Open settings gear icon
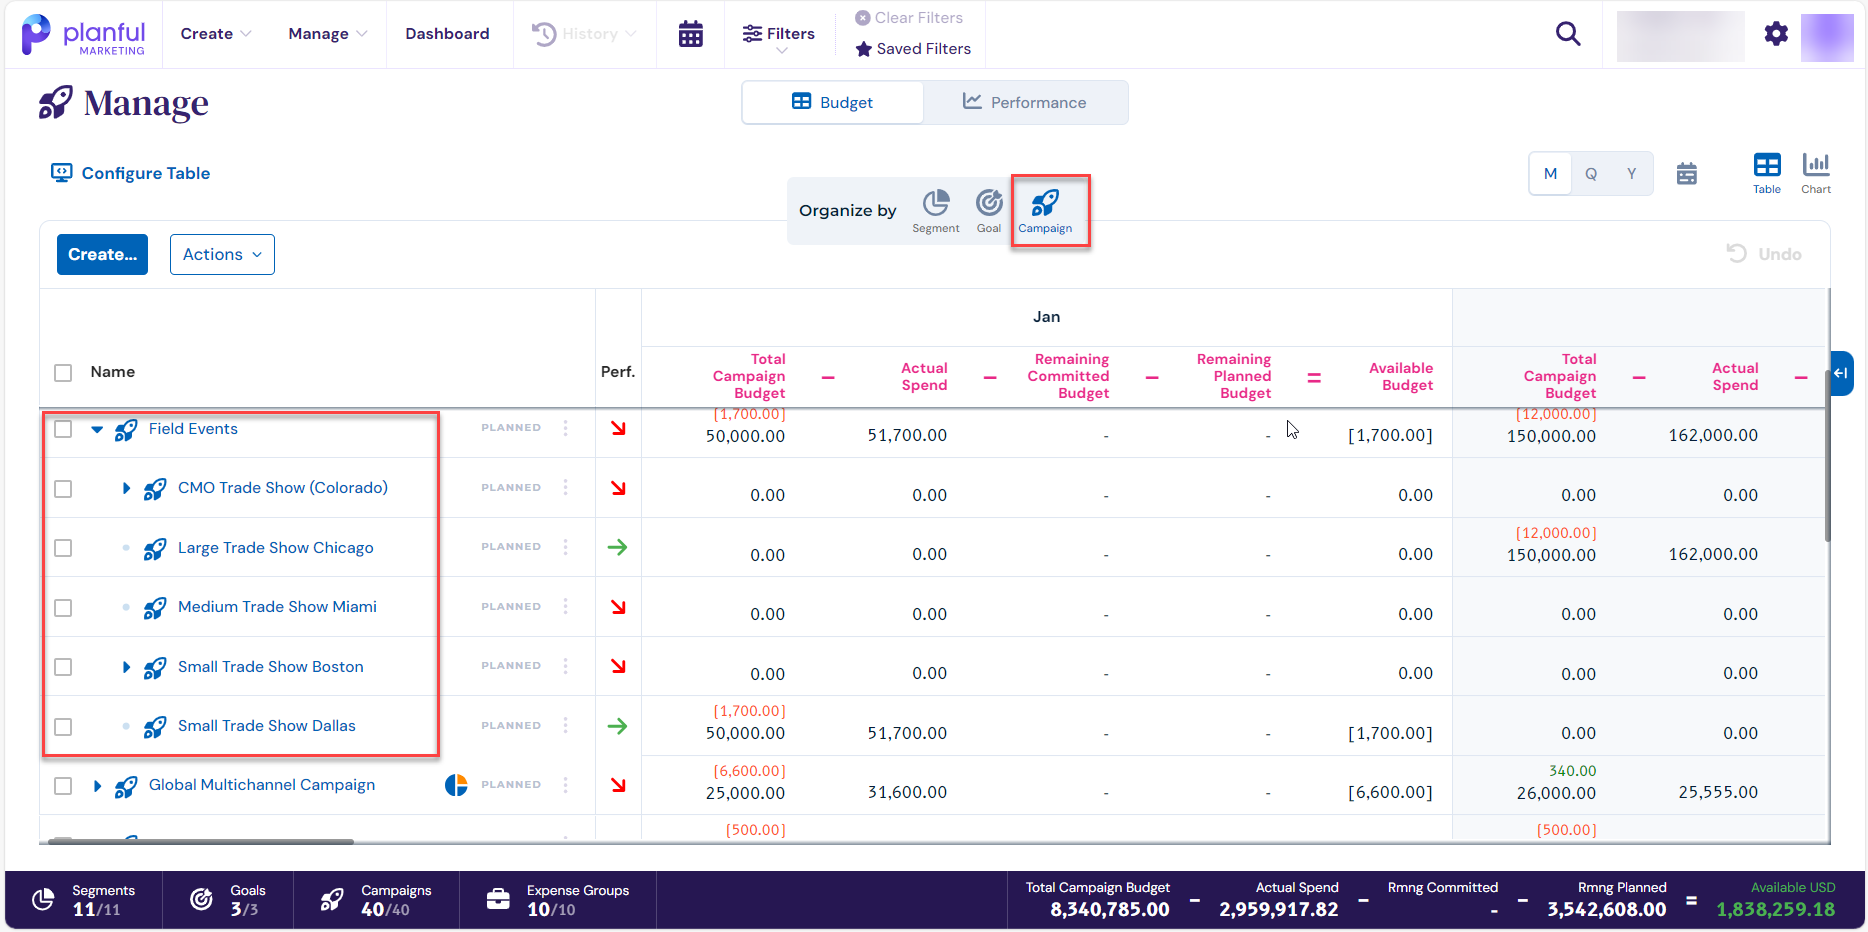 [x=1776, y=34]
